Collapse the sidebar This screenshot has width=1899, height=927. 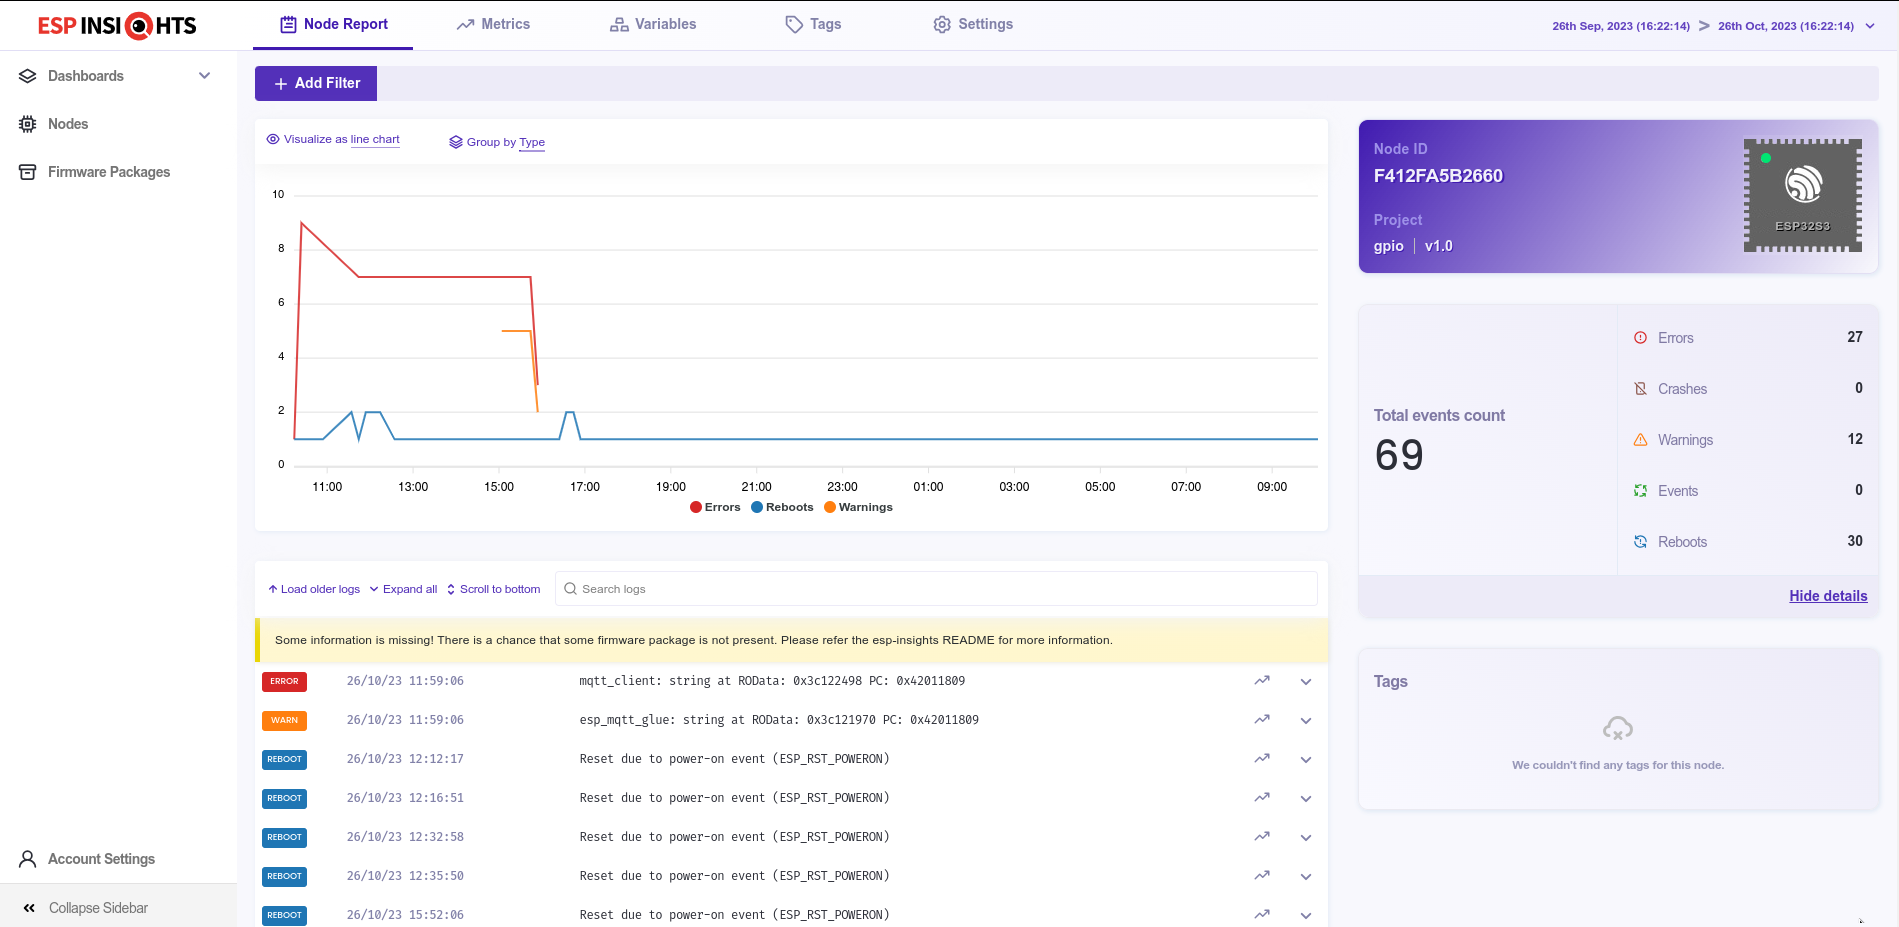[x=98, y=908]
